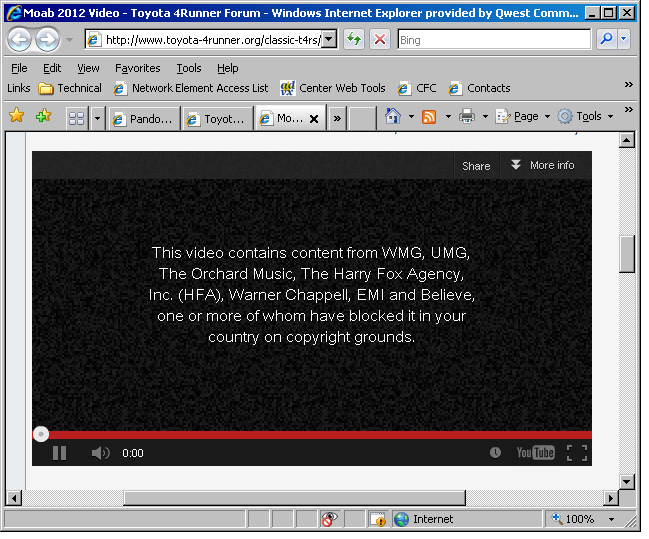Click the horizontal scrollbar right arrow
649x539 pixels.
click(x=611, y=498)
